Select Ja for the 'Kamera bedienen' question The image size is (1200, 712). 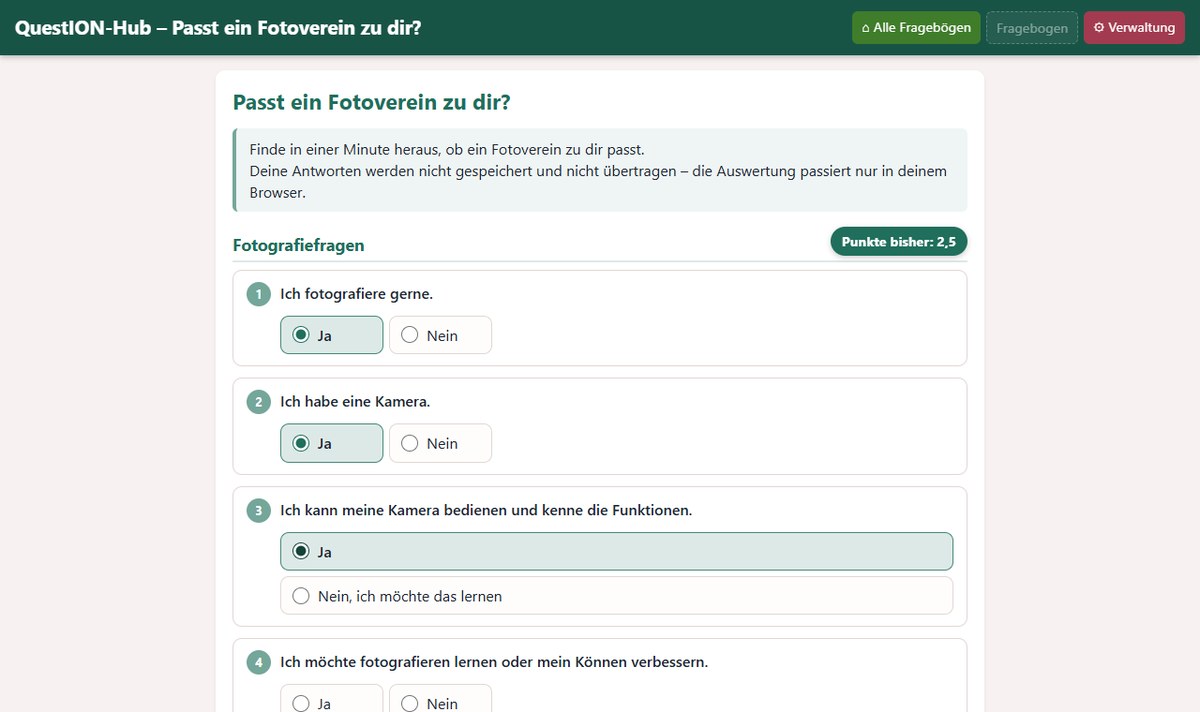(x=616, y=551)
